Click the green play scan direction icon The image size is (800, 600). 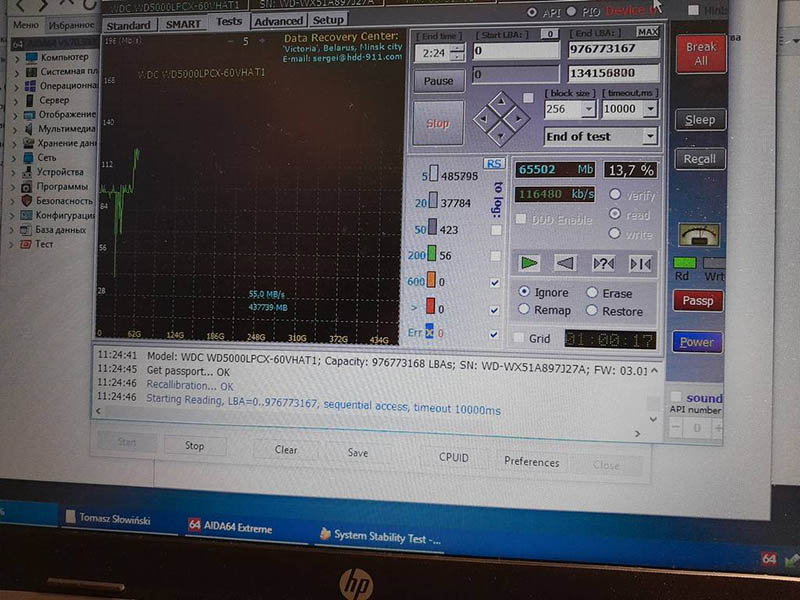tap(530, 262)
